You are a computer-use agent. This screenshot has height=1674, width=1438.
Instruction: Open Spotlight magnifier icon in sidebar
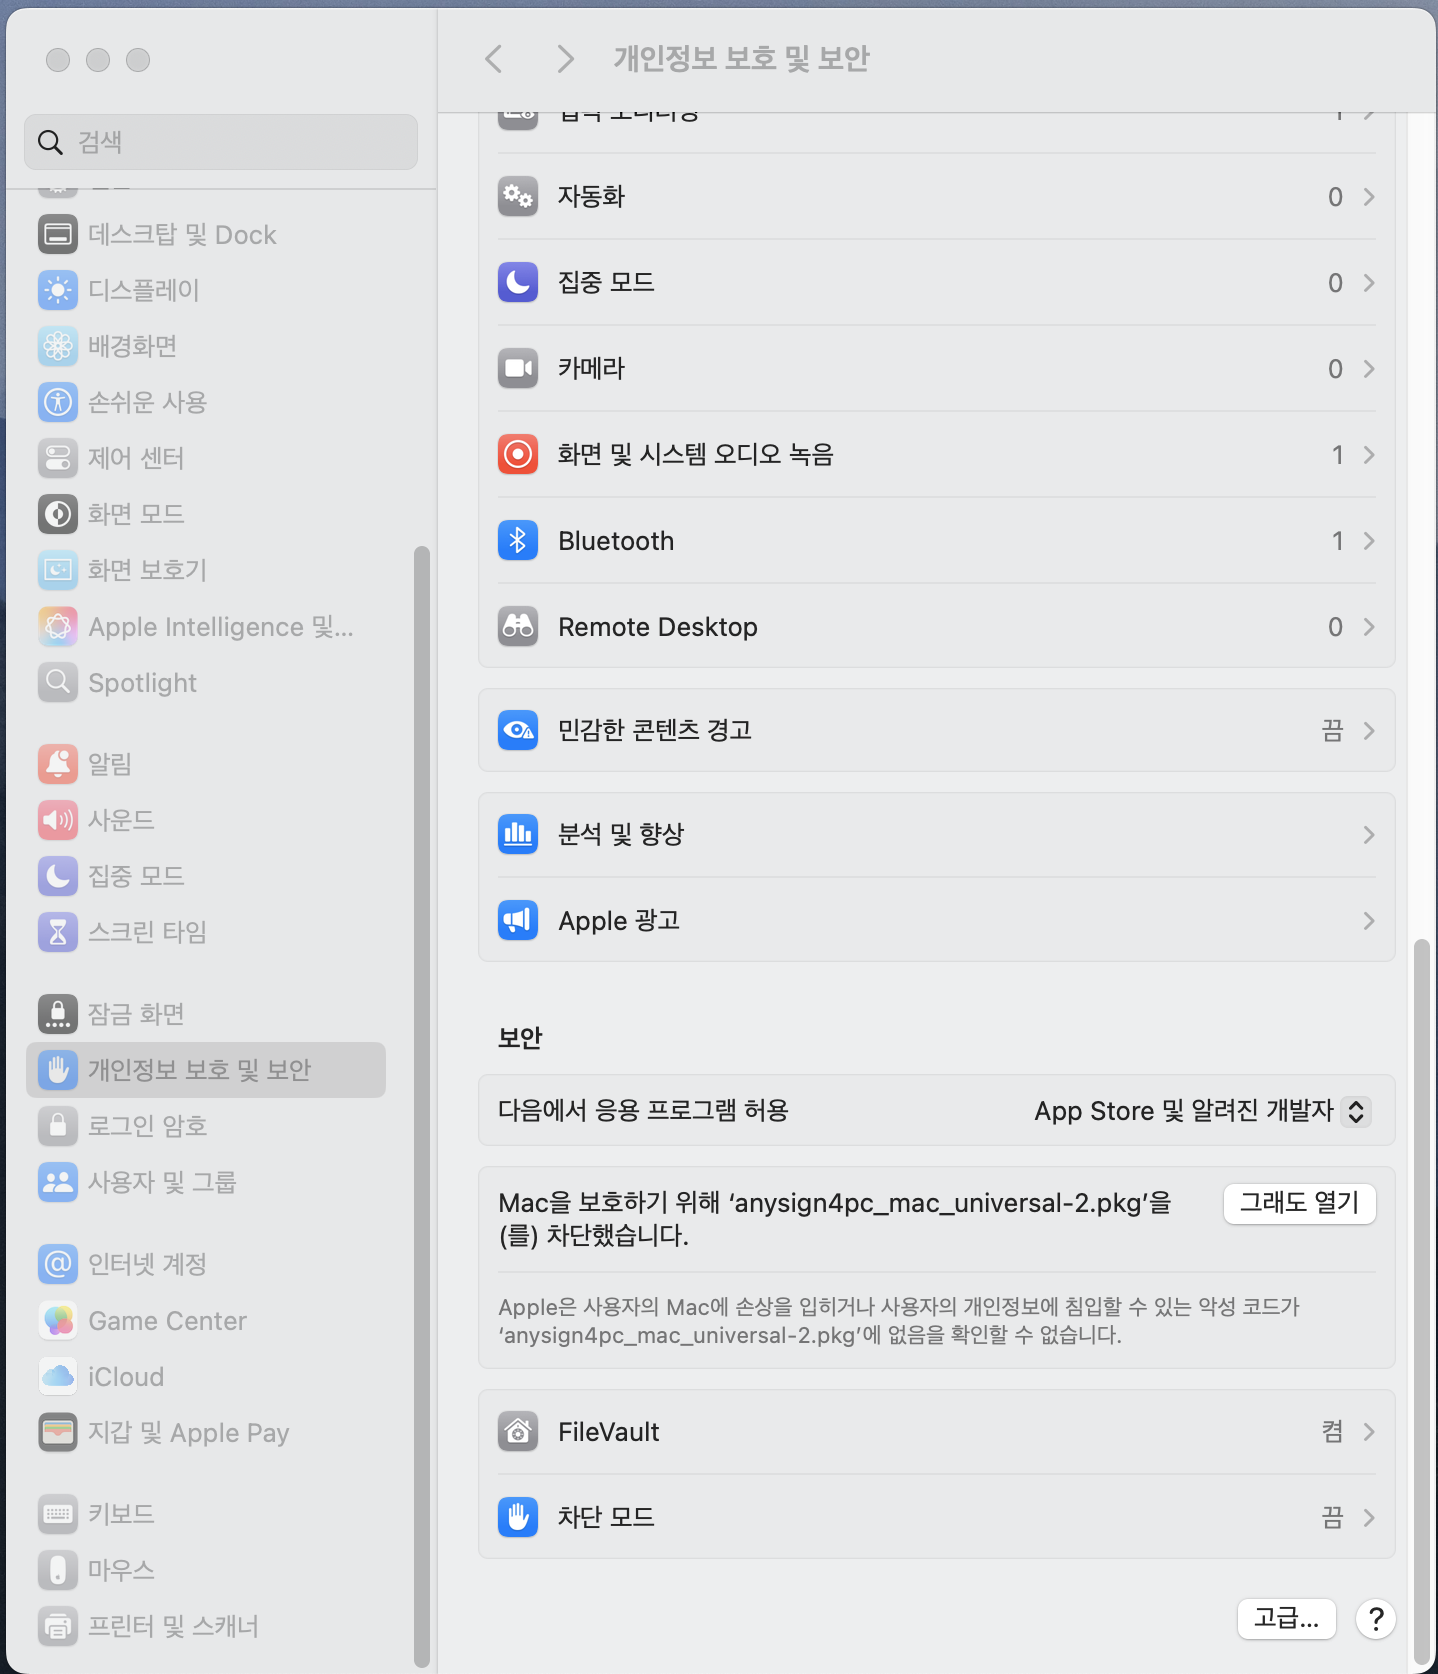point(58,683)
